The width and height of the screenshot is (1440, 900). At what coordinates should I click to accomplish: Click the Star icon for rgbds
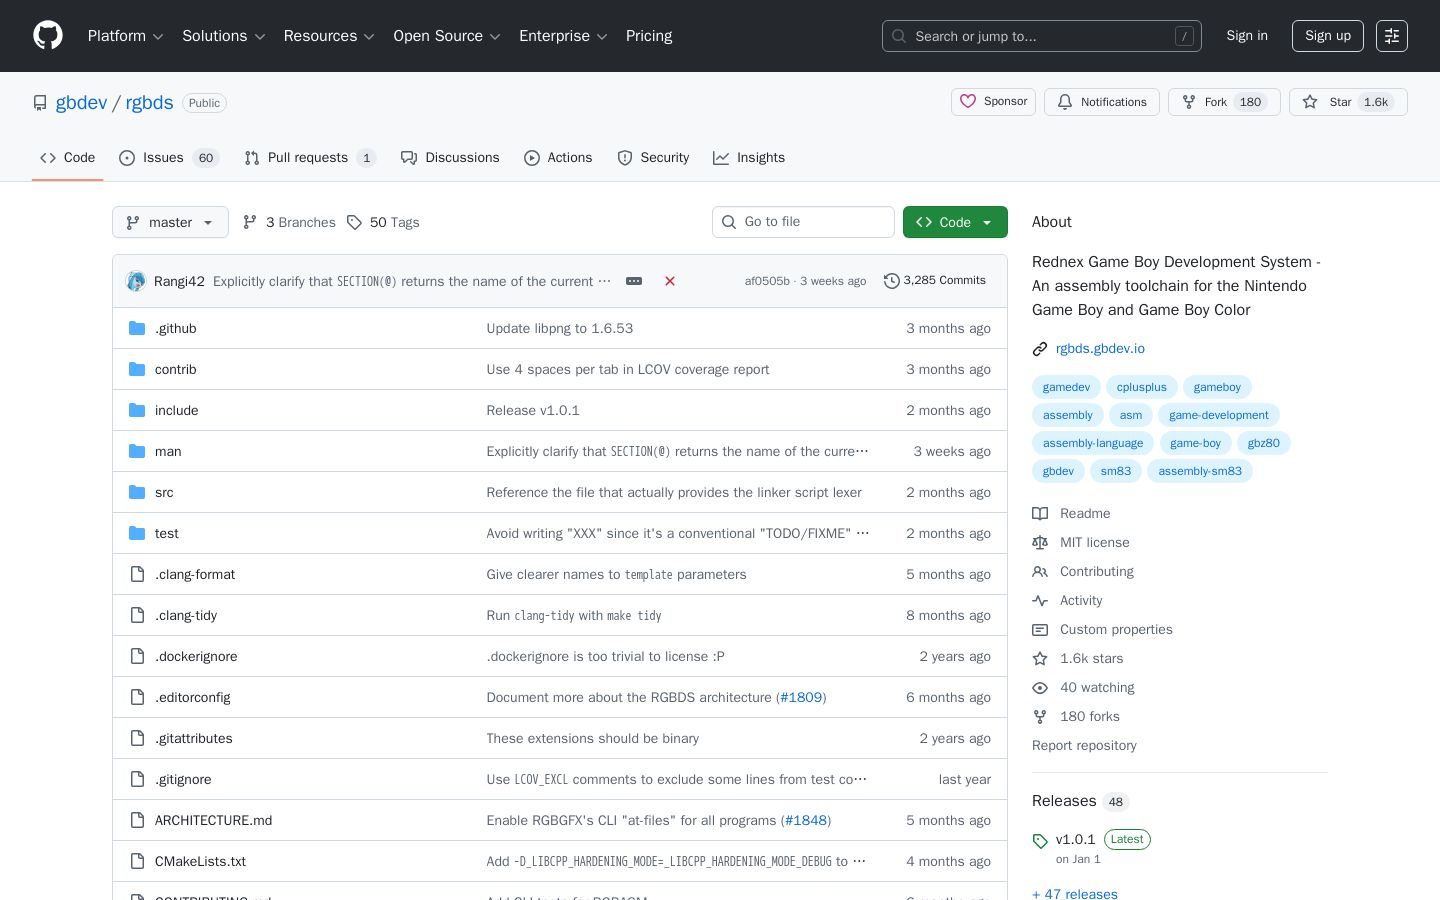pyautogui.click(x=1310, y=102)
